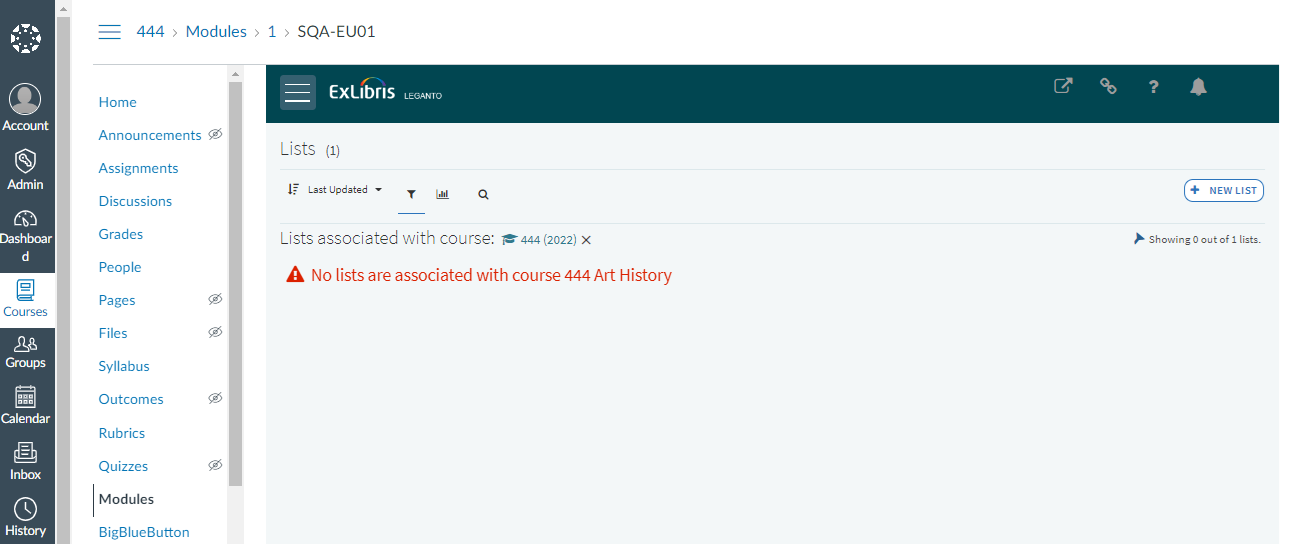Viewport: 1302px width, 544px height.
Task: Go to Modules breadcrumb link
Action: pos(216,32)
